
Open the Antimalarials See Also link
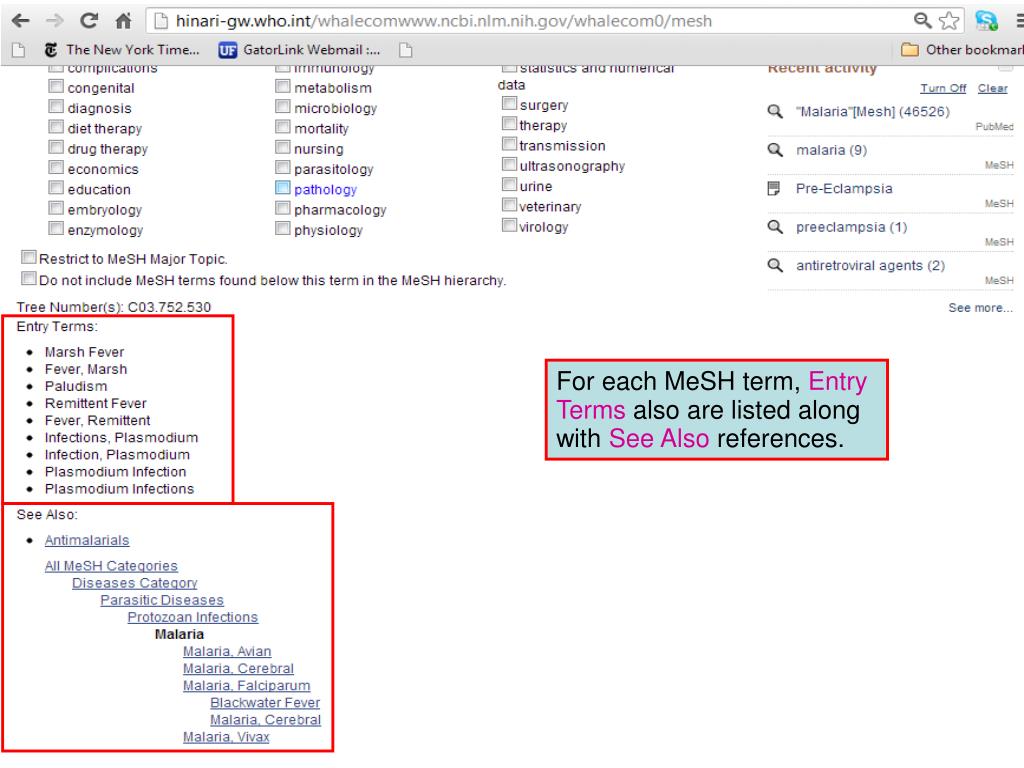coord(87,541)
